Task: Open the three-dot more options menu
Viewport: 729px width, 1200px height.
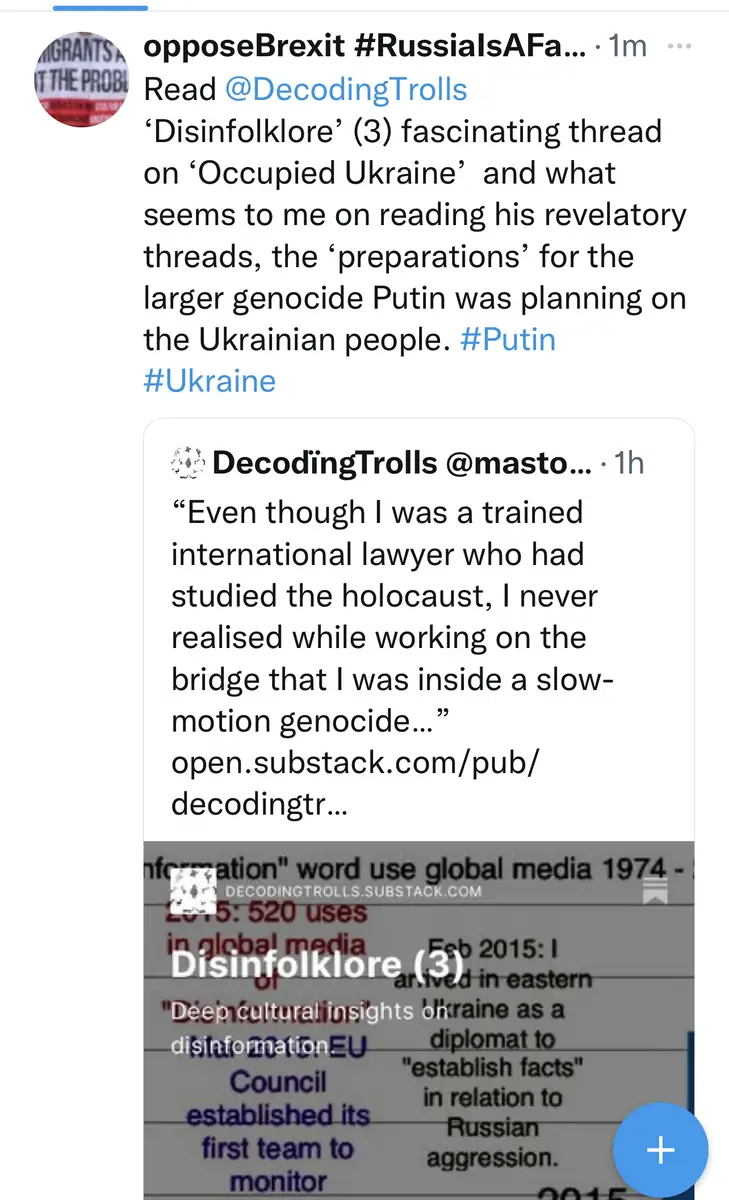Action: (679, 48)
